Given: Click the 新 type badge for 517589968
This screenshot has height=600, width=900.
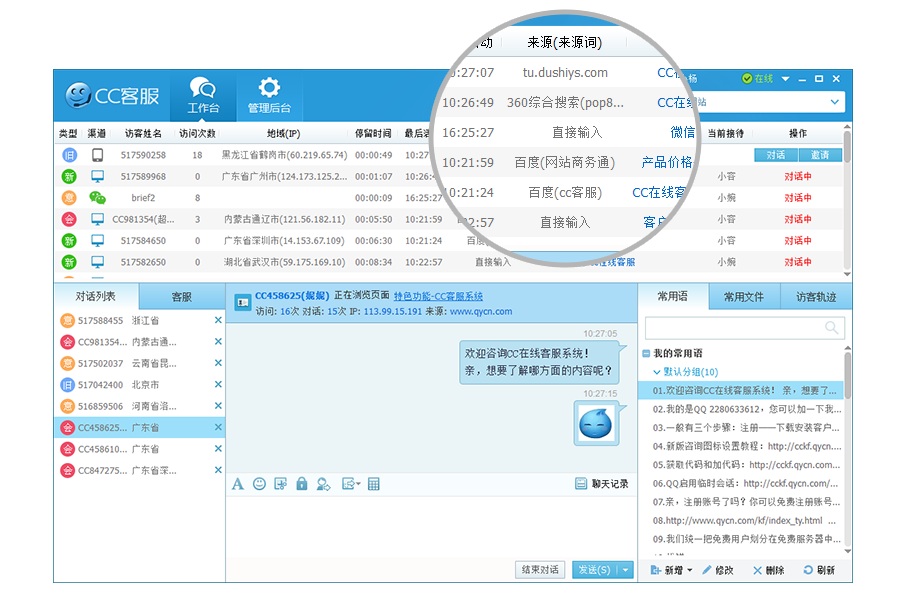Looking at the screenshot, I should coord(69,176).
